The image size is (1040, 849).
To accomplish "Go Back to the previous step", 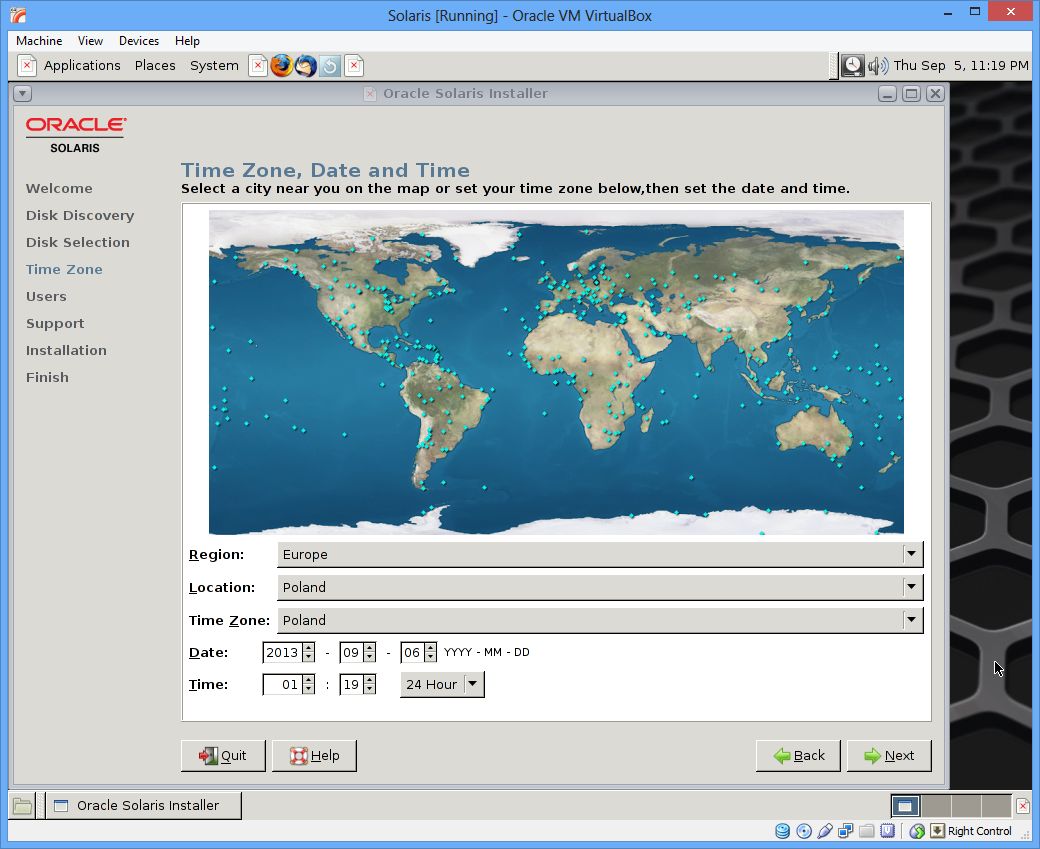I will click(x=799, y=755).
